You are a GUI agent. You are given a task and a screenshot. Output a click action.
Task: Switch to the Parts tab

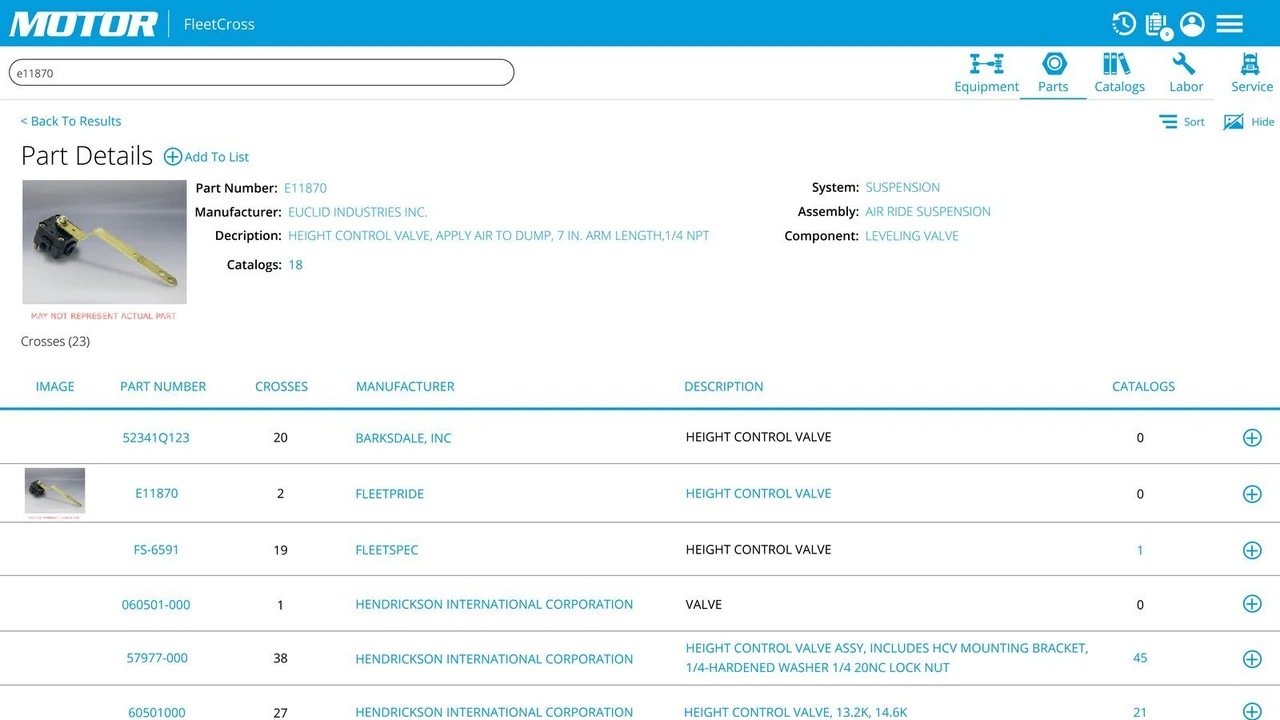point(1053,73)
